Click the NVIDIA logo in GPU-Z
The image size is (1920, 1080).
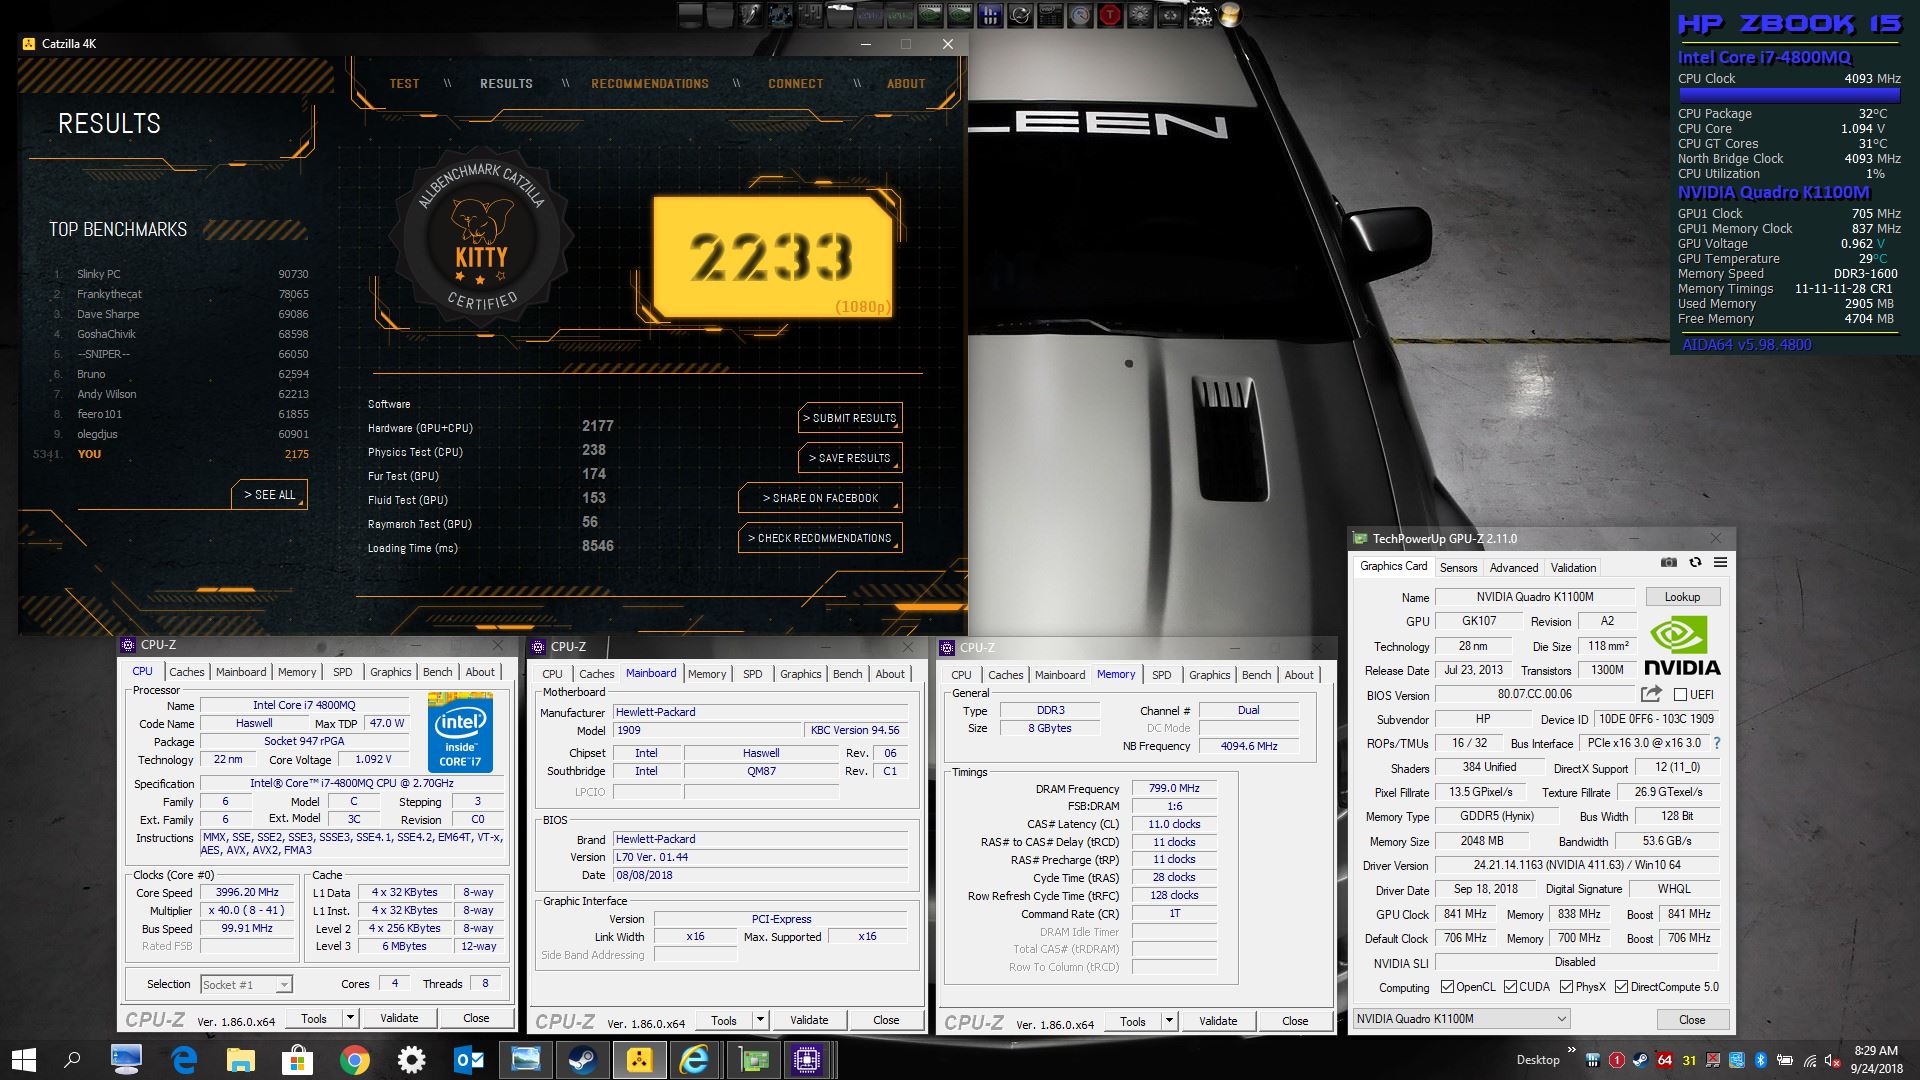[1682, 646]
